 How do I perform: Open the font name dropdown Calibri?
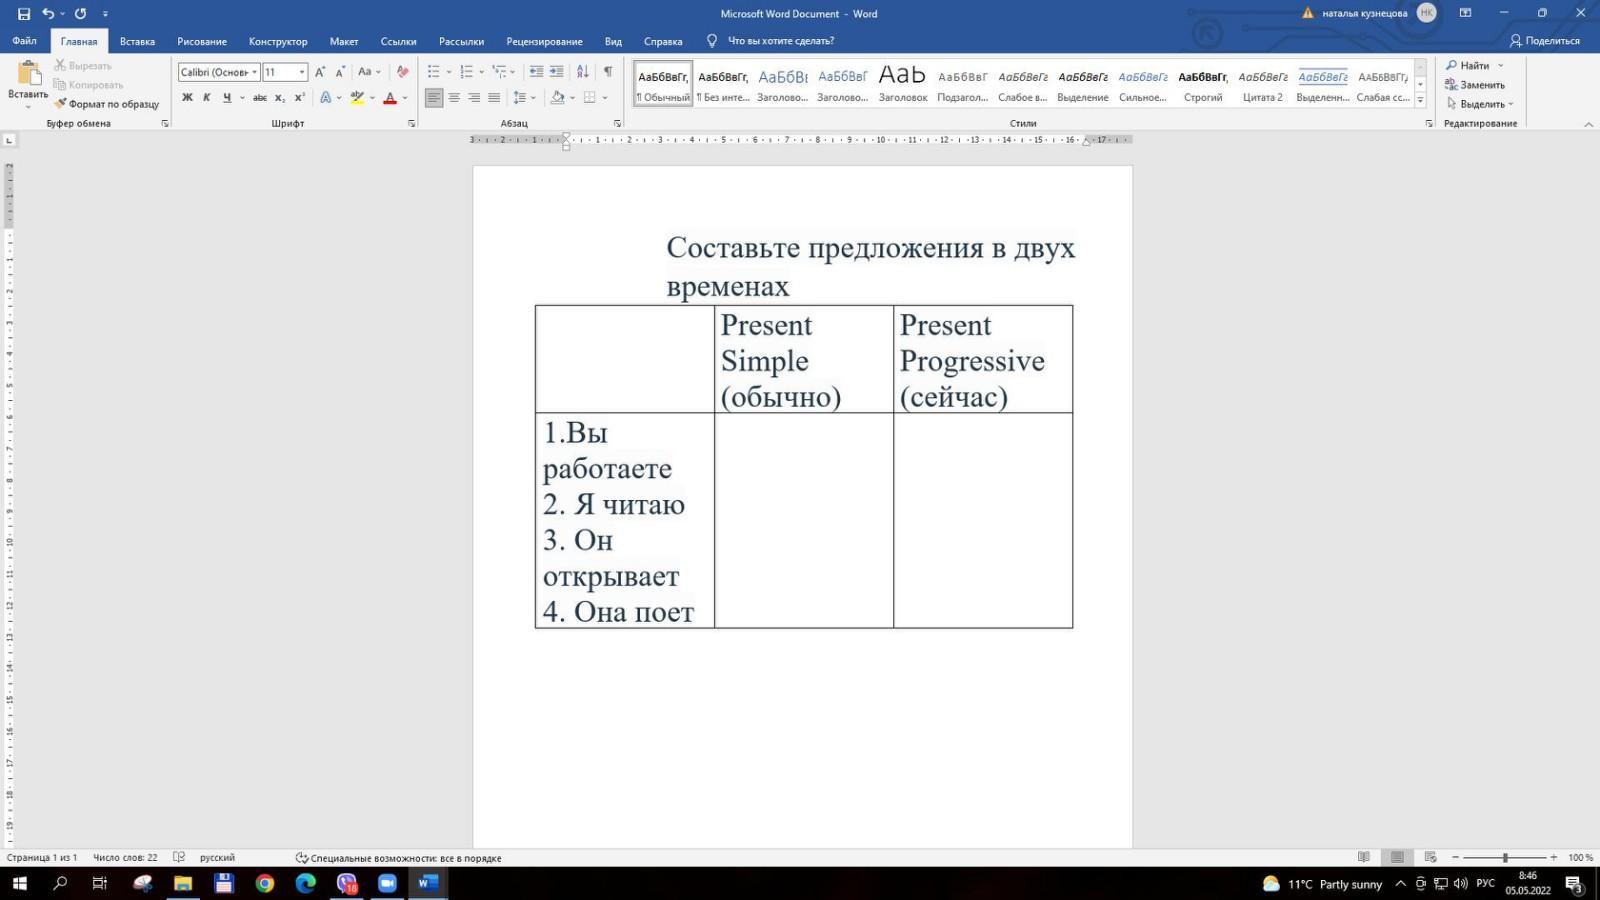click(x=254, y=72)
